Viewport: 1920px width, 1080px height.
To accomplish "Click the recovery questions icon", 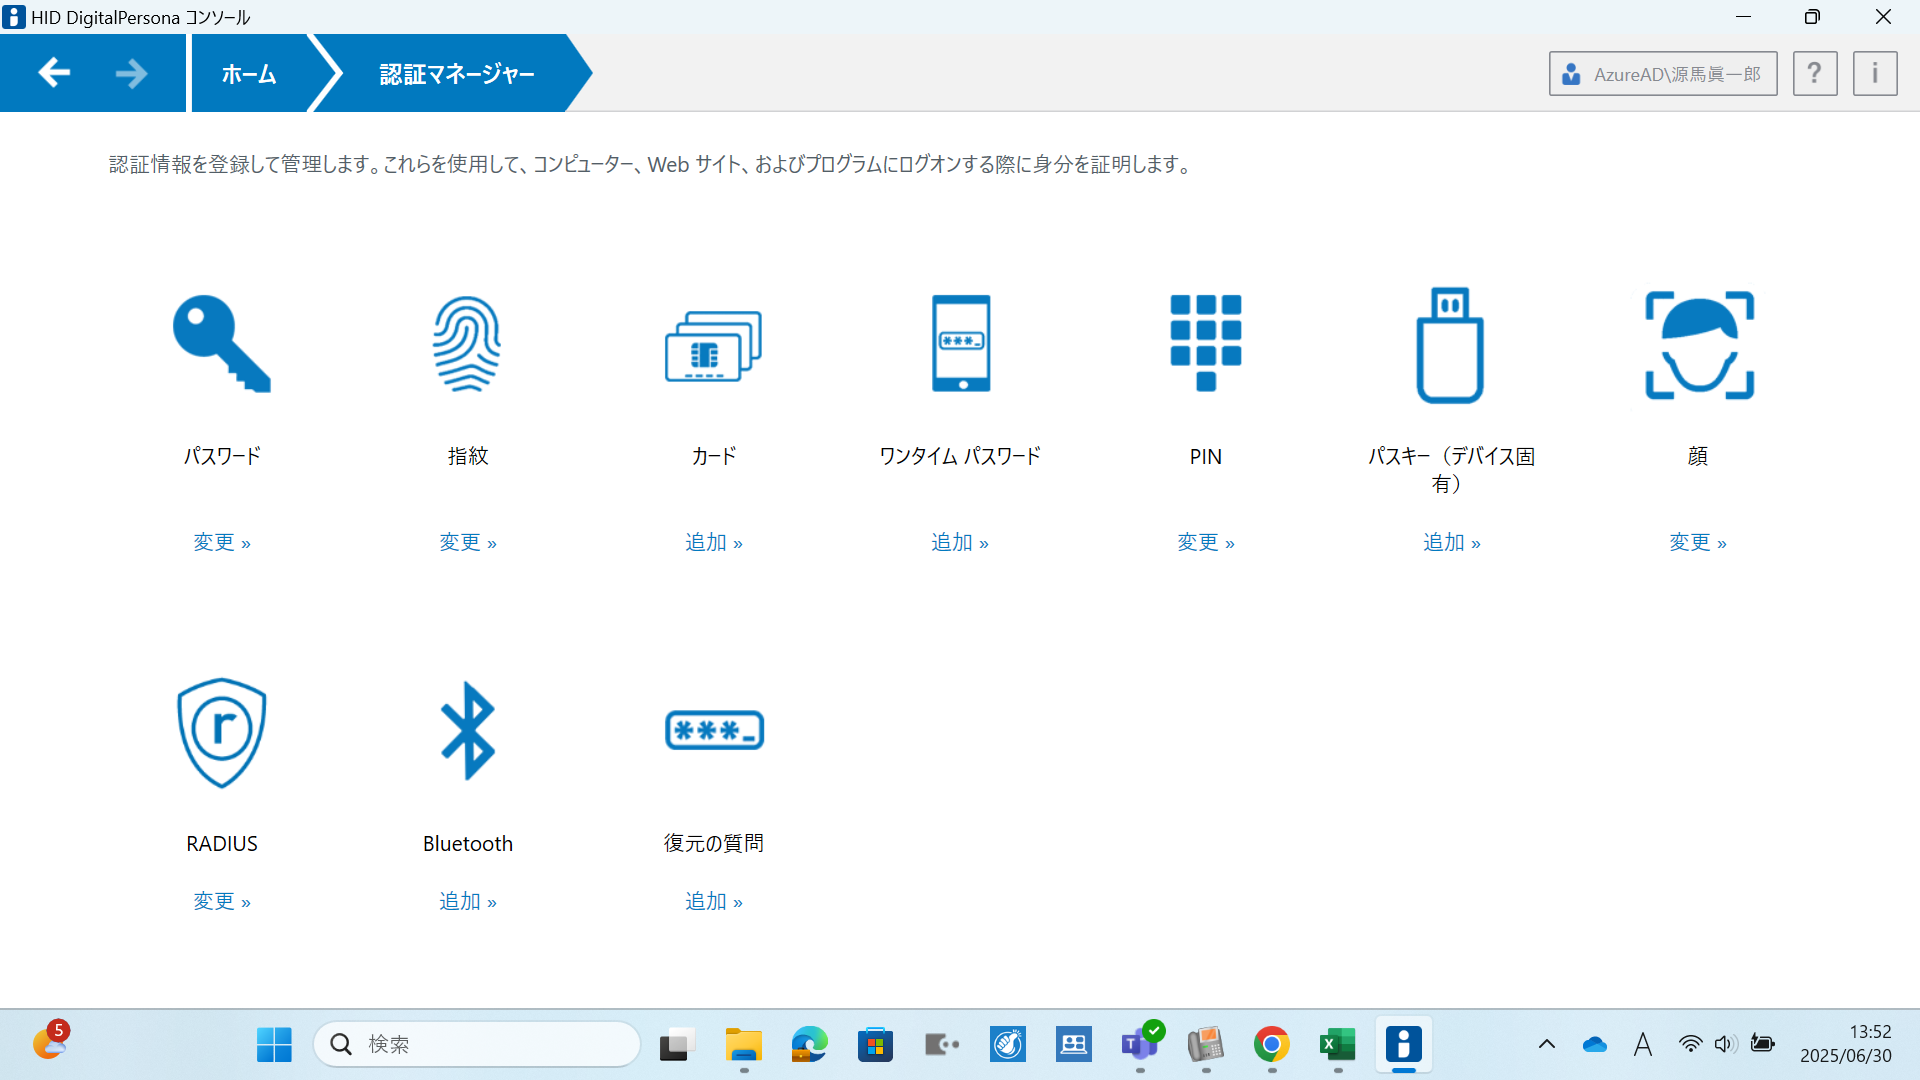I will 714,730.
